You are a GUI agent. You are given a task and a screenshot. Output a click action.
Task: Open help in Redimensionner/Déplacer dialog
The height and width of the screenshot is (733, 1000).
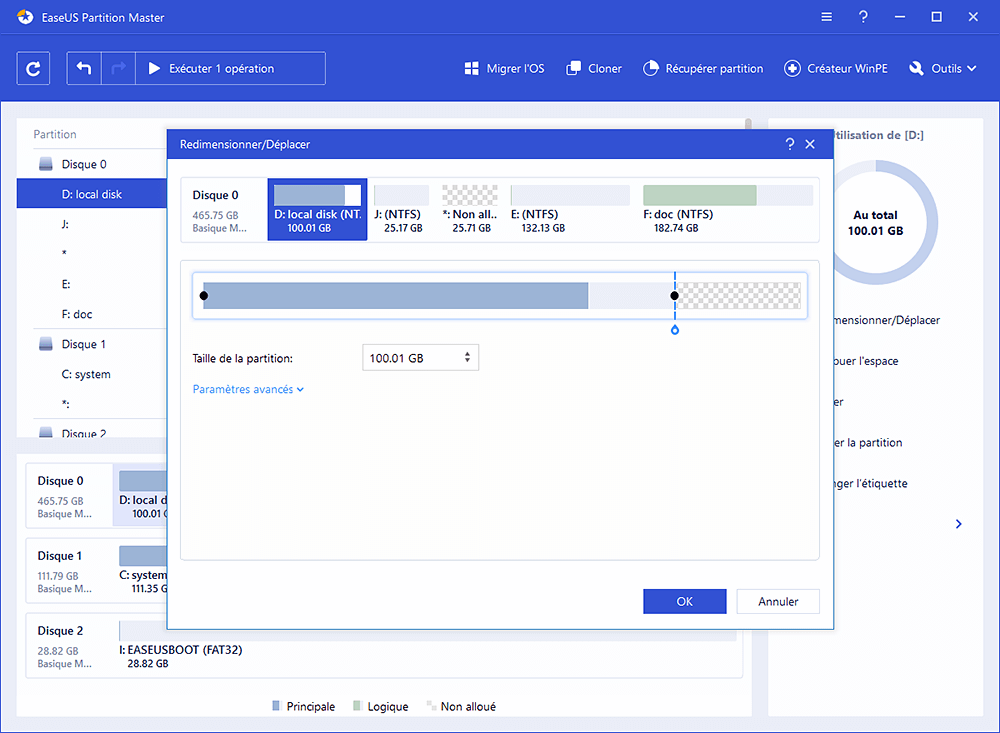point(790,144)
